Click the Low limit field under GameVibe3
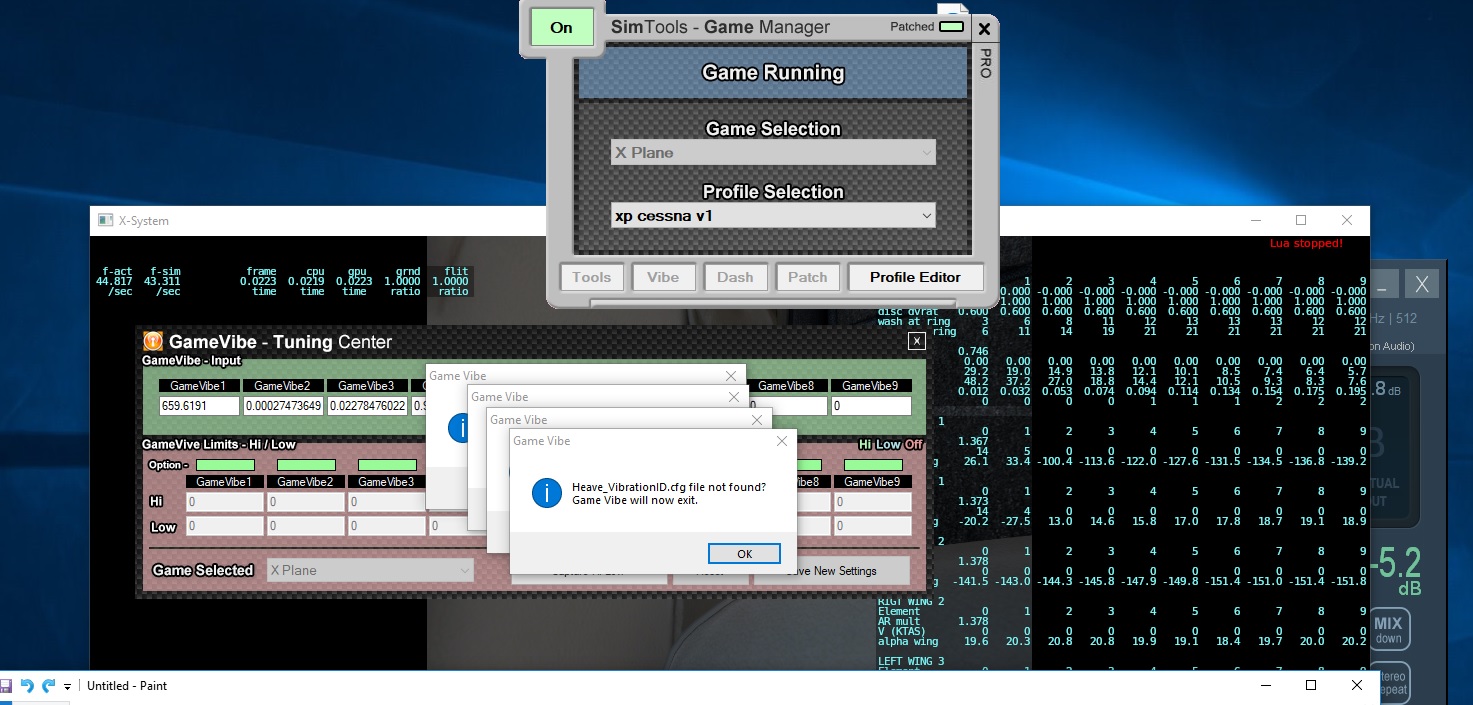1473x705 pixels. tap(387, 526)
